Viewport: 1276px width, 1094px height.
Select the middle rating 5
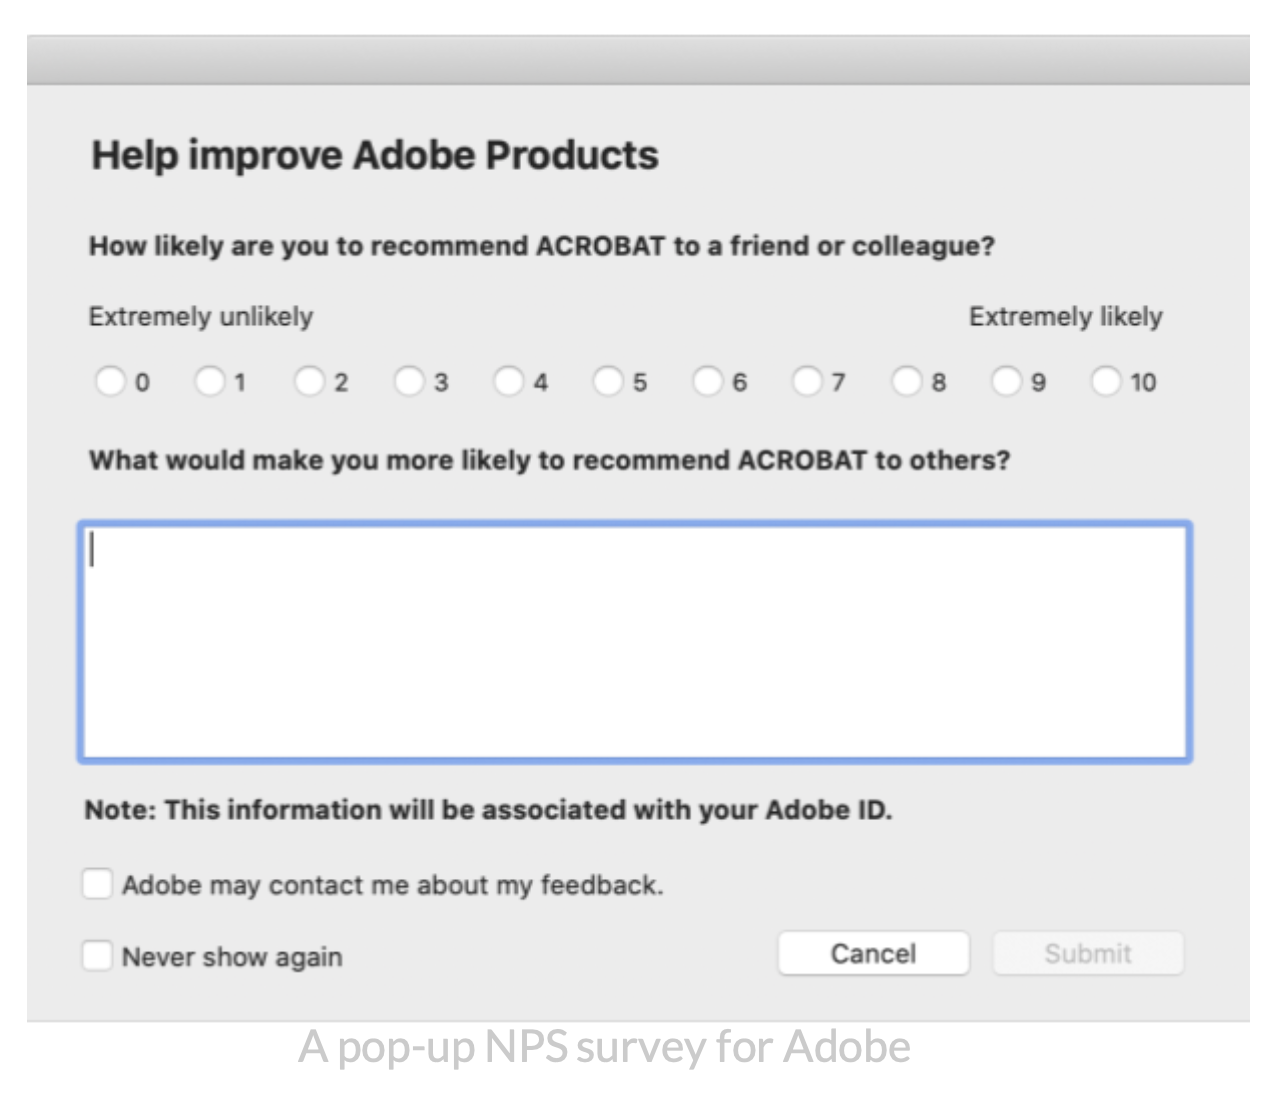608,381
